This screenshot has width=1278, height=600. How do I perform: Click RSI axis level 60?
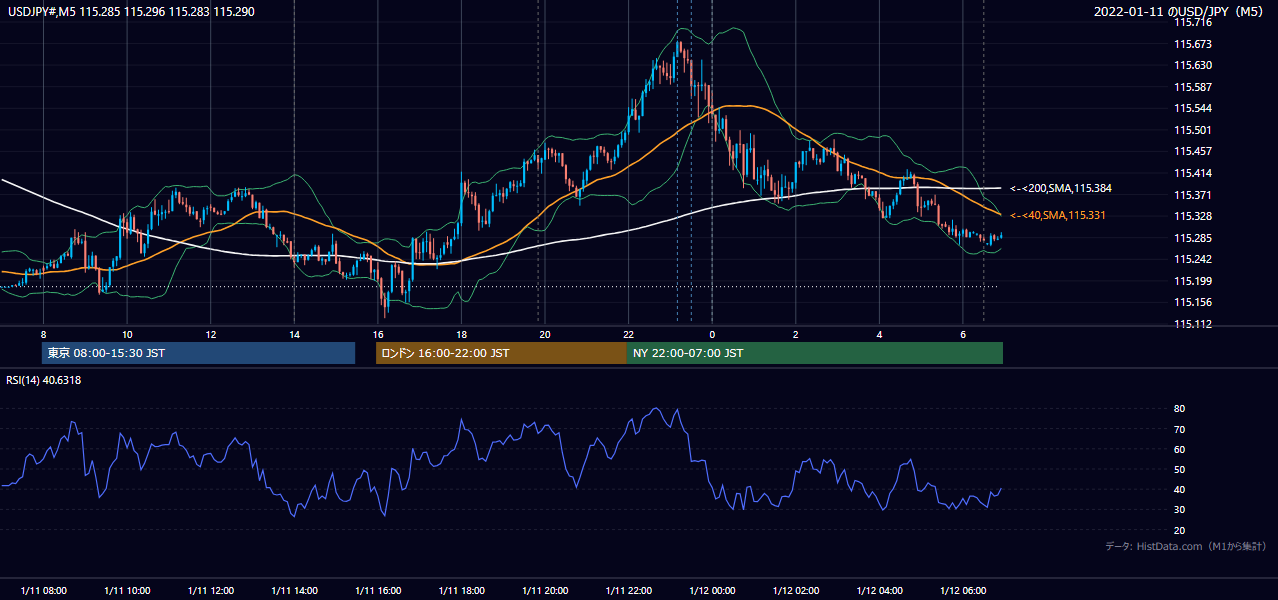point(1179,449)
